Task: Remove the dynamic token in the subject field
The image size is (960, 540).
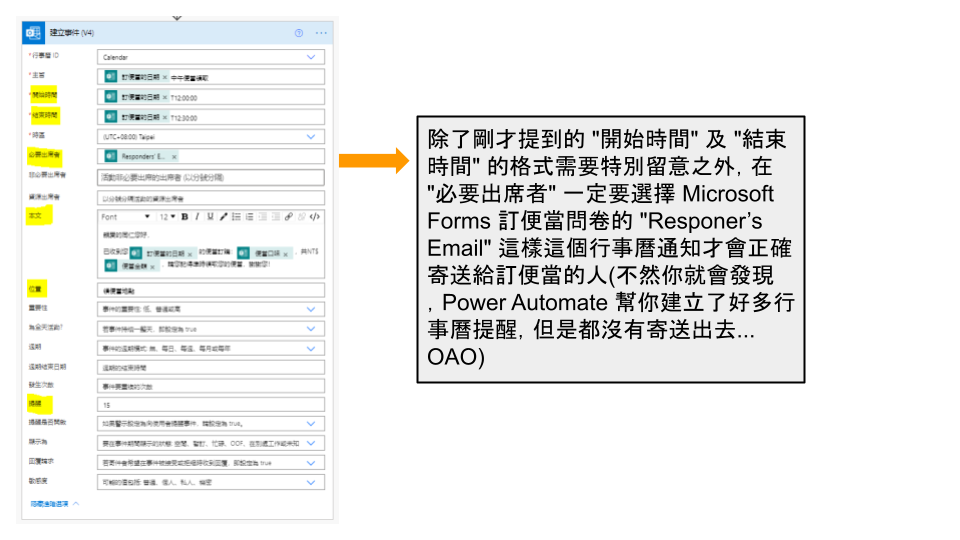Action: click(165, 78)
